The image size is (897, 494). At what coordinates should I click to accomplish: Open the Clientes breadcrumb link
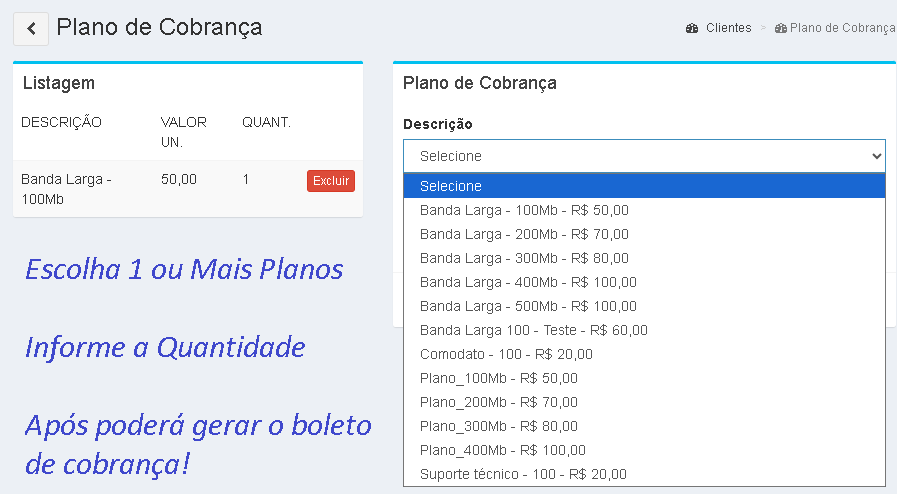728,28
